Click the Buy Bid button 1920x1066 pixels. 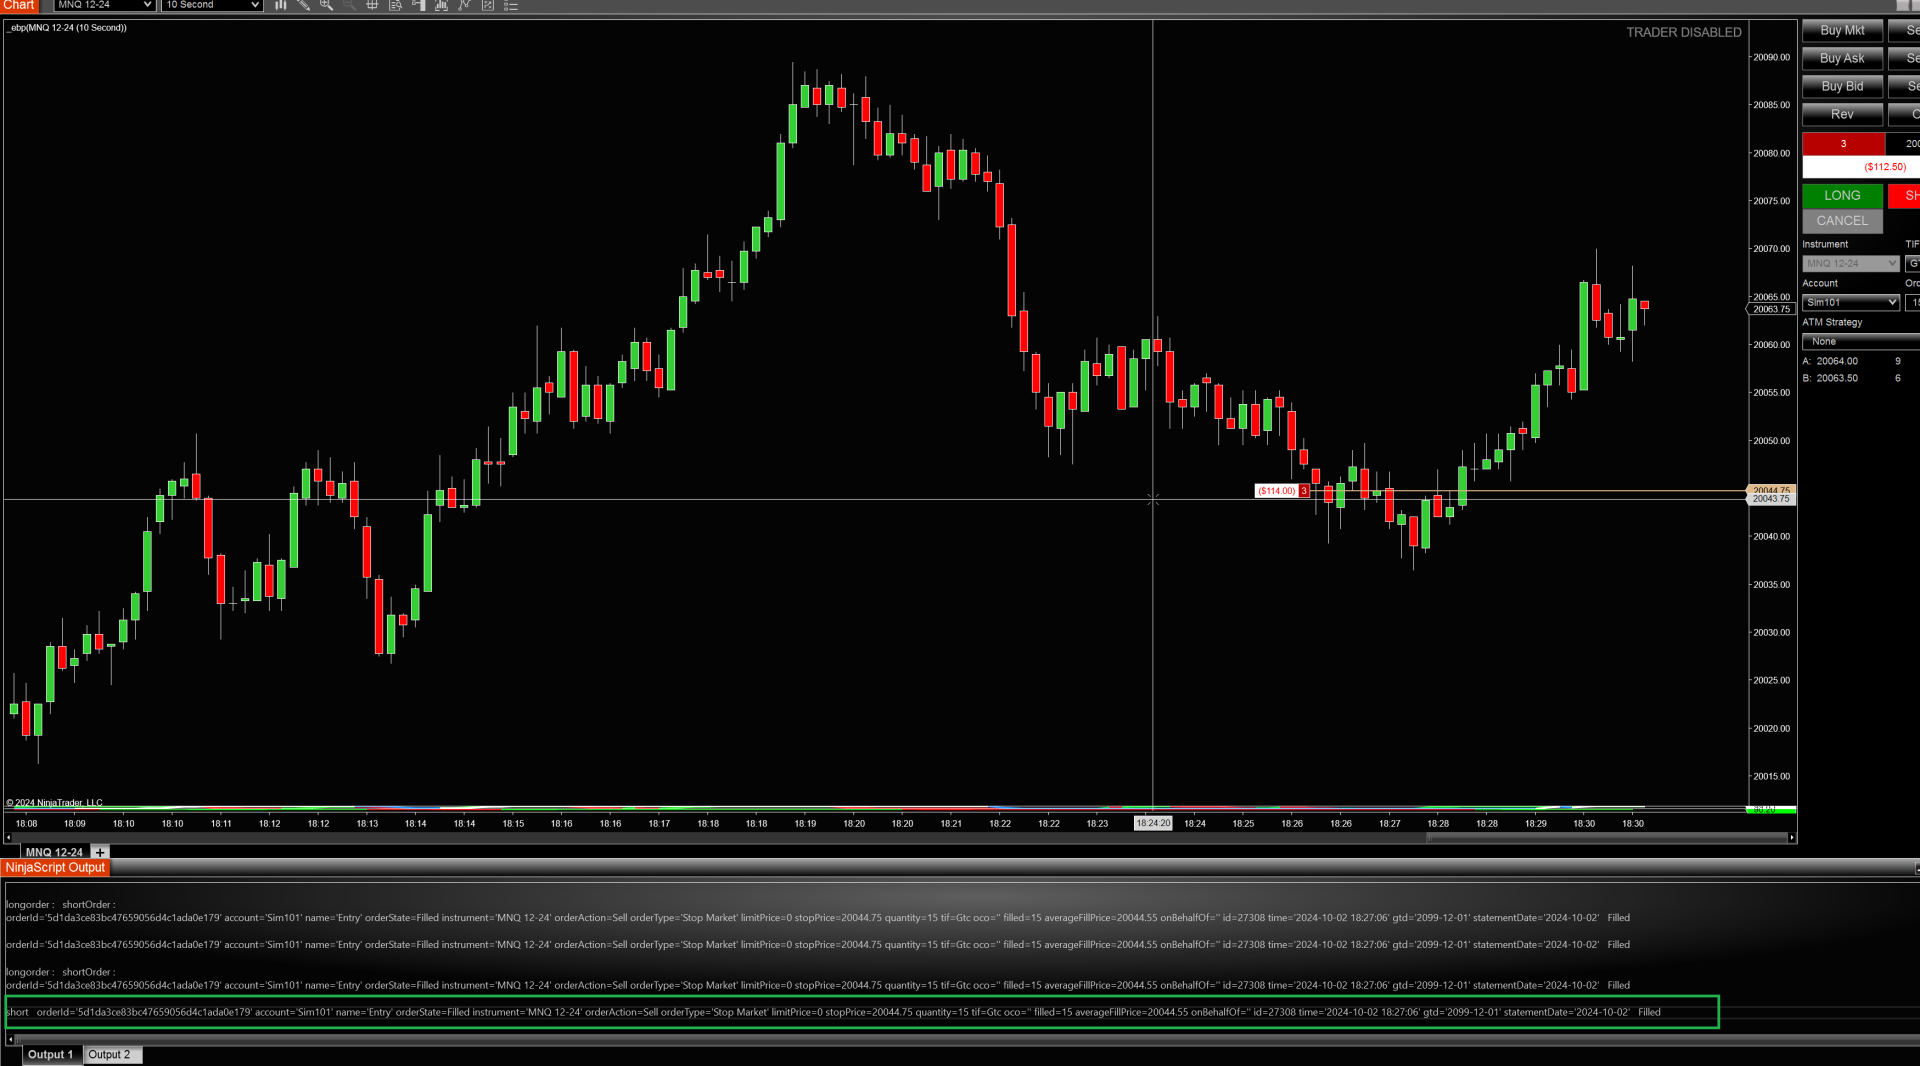pos(1842,86)
